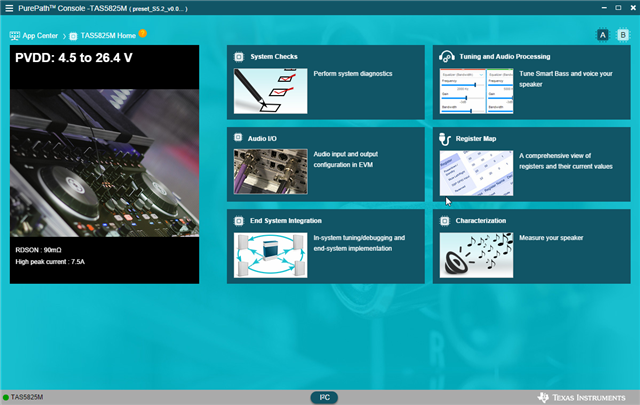Screen dimensions: 640x405
Task: Click 'In-system tuning/debugging' description text
Action: 359,243
